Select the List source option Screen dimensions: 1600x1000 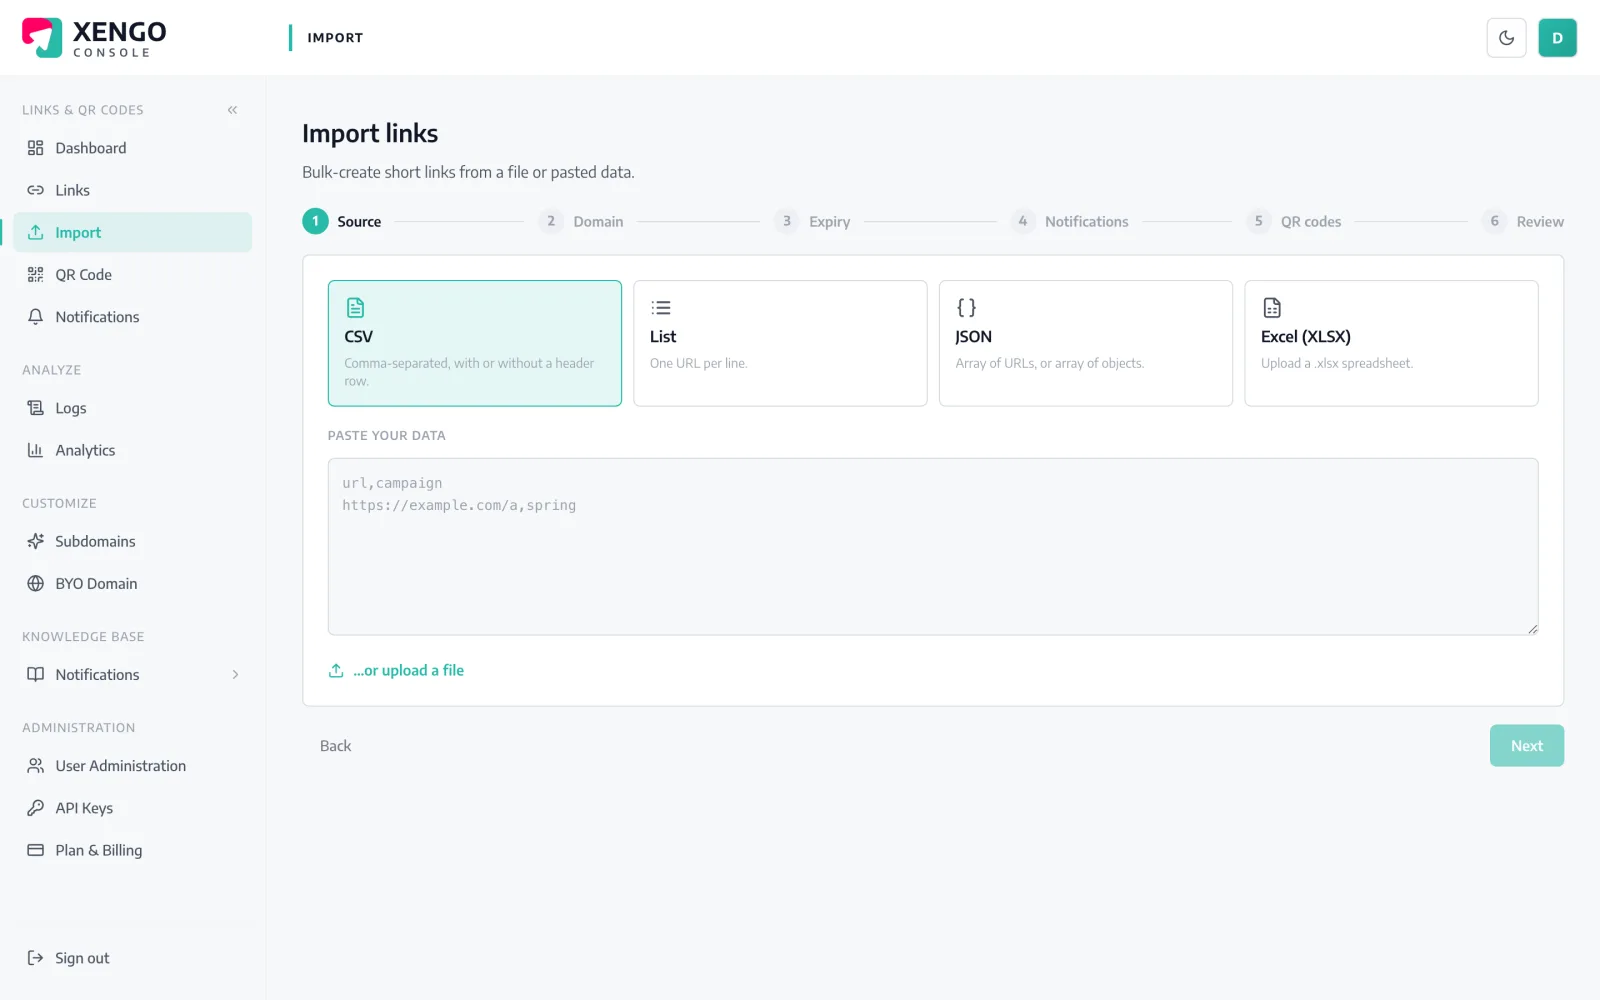pos(780,343)
